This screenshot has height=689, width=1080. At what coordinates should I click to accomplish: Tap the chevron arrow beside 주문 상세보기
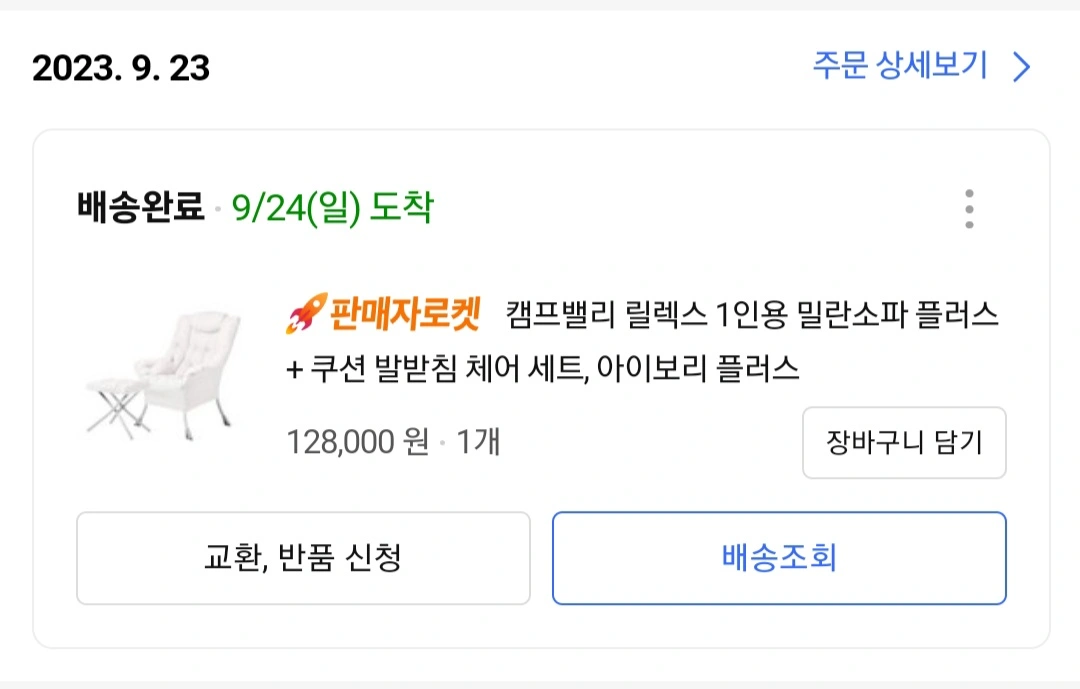pyautogui.click(x=1021, y=68)
